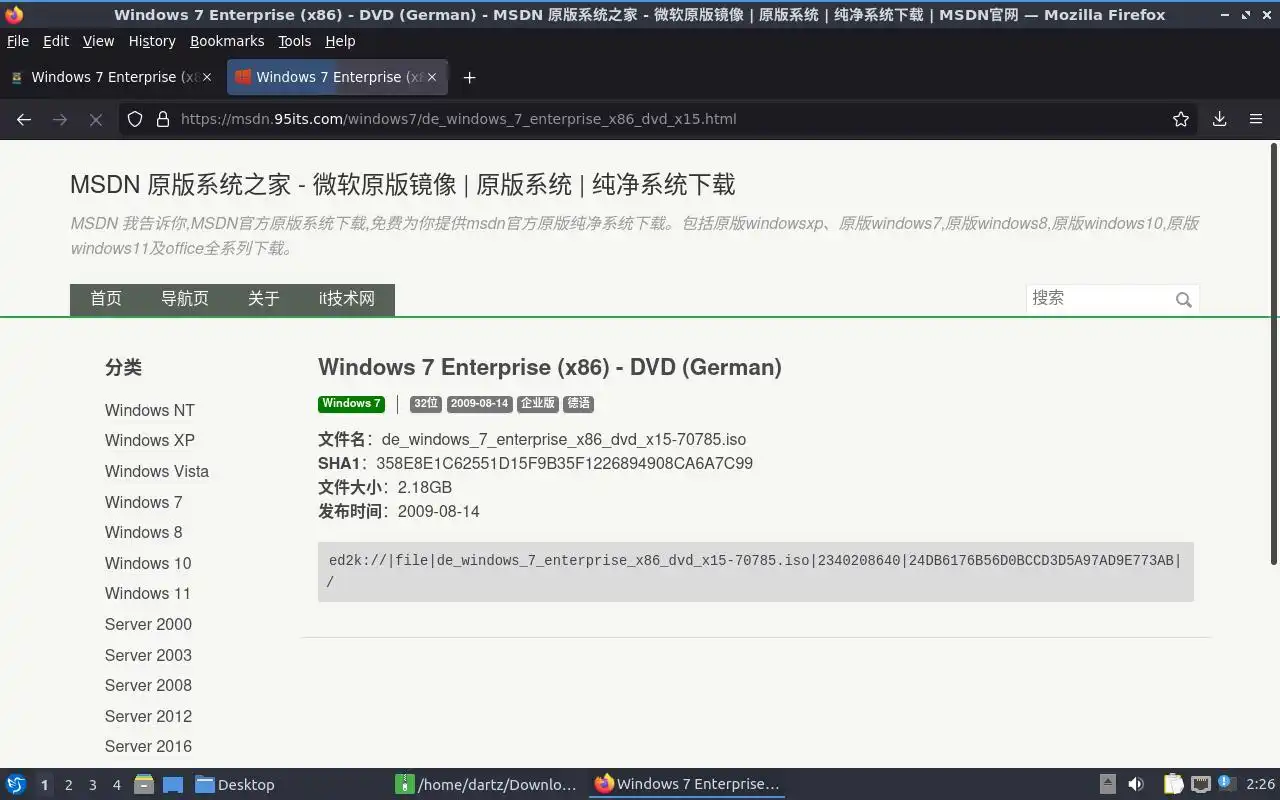Click the 首页 navigation item
Screen dimensions: 1280x800
coord(106,299)
